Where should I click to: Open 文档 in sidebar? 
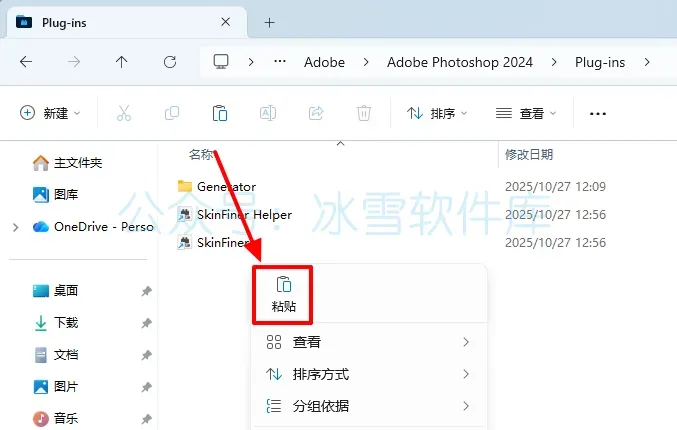[x=55, y=354]
